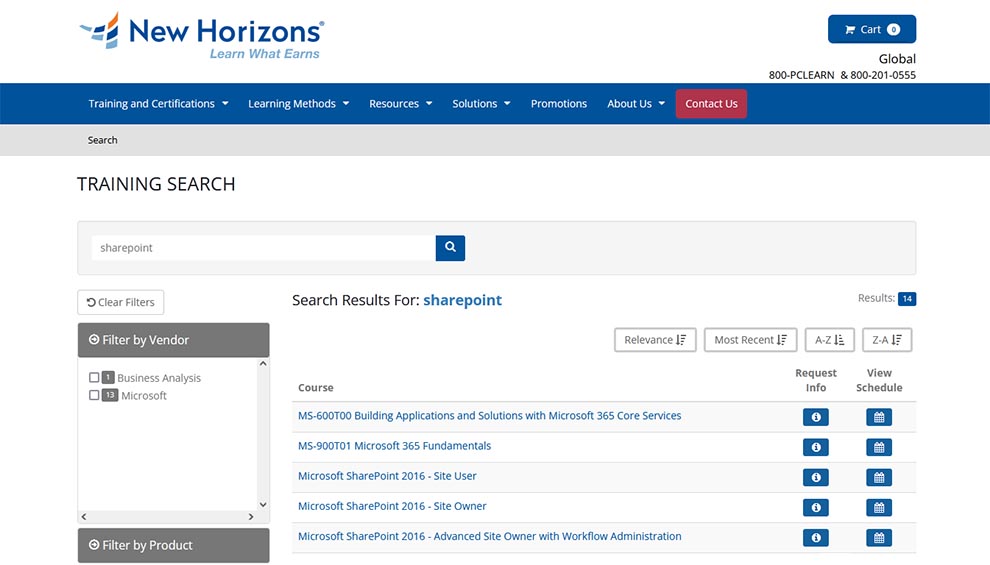Open About Us dropdown menu

[636, 104]
